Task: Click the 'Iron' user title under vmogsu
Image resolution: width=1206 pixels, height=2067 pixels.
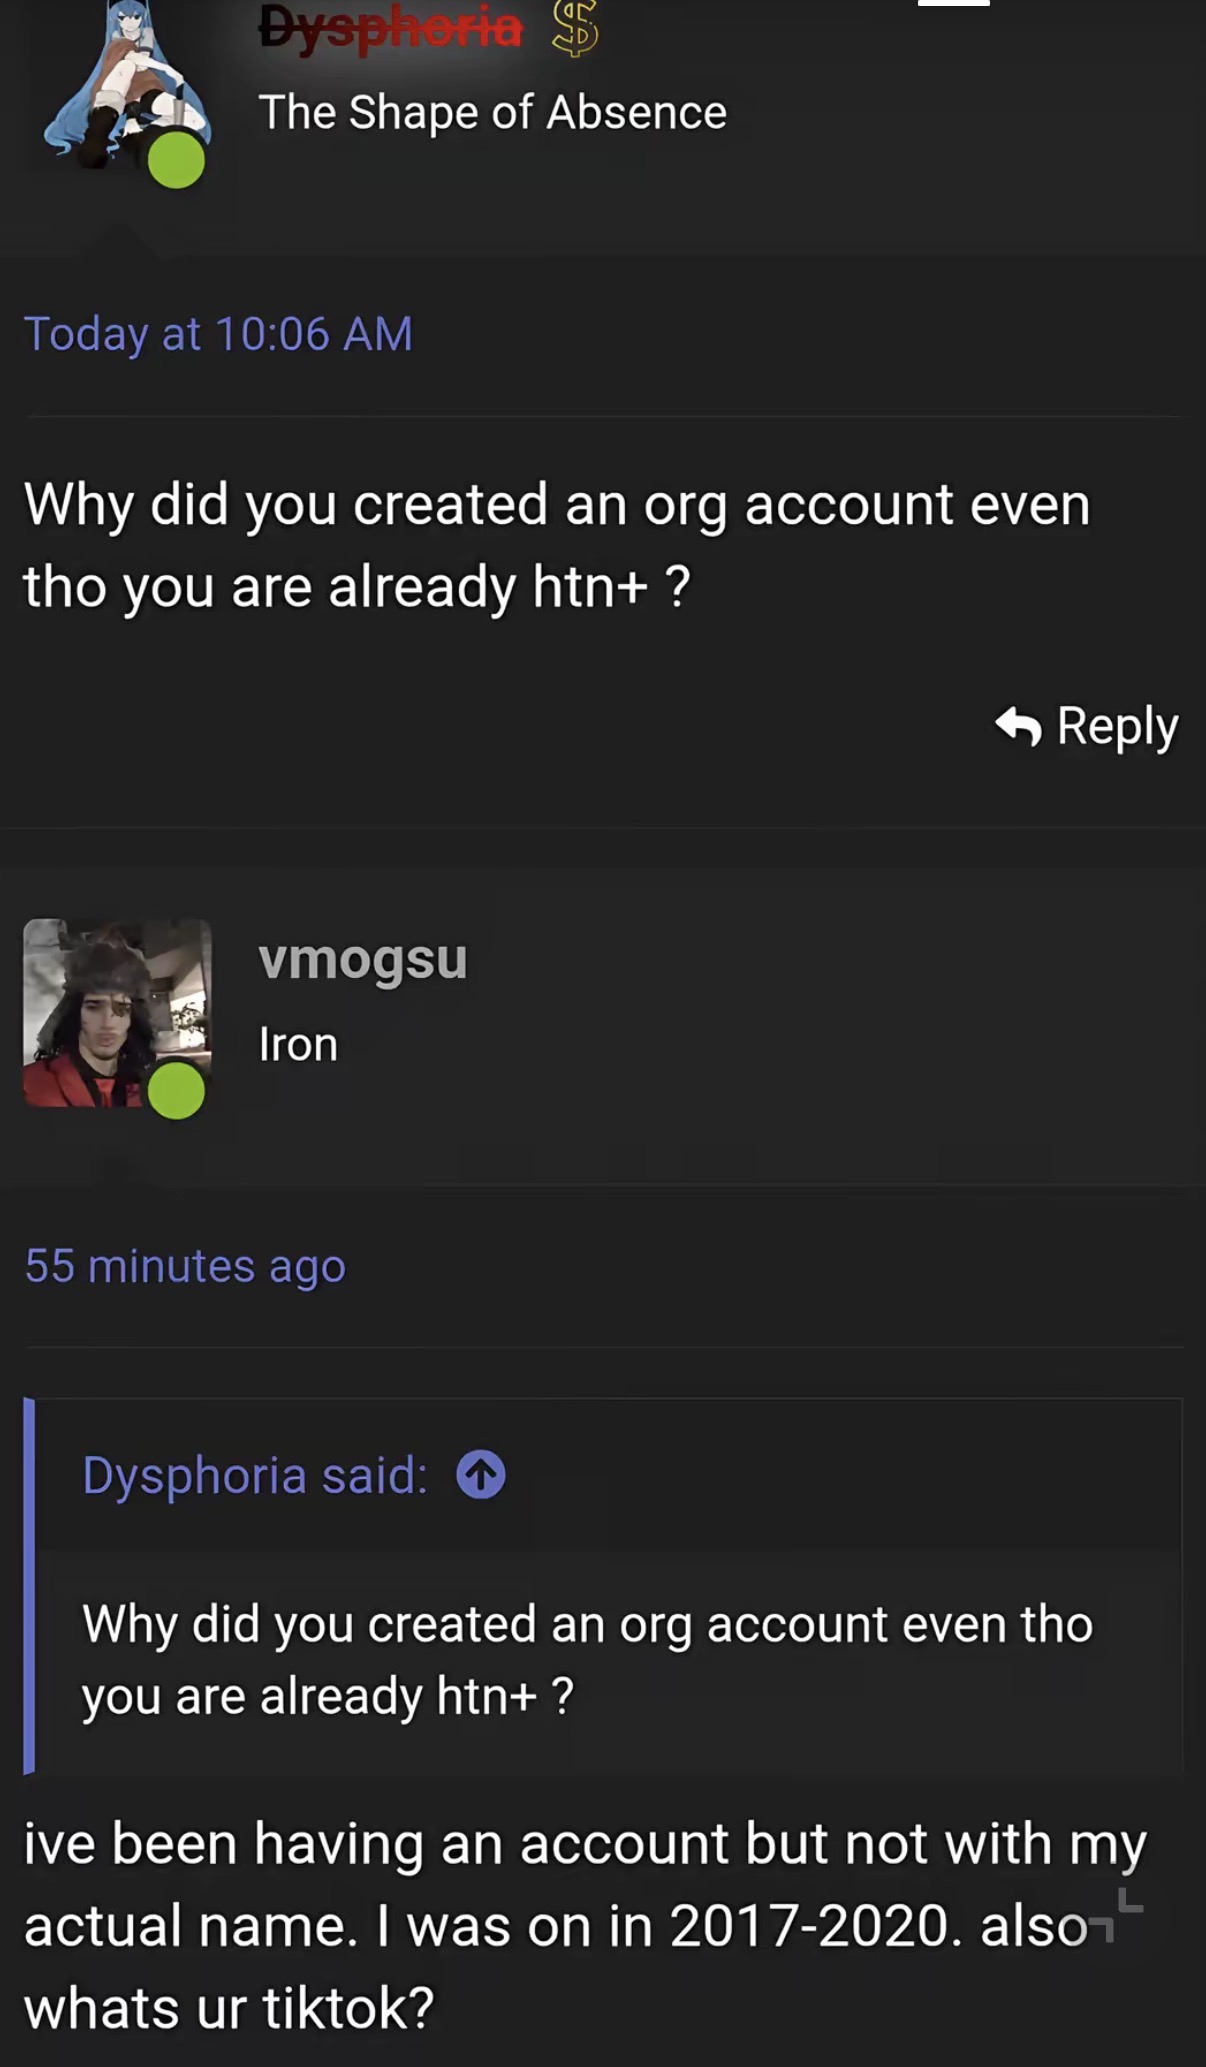Action: (x=298, y=1045)
